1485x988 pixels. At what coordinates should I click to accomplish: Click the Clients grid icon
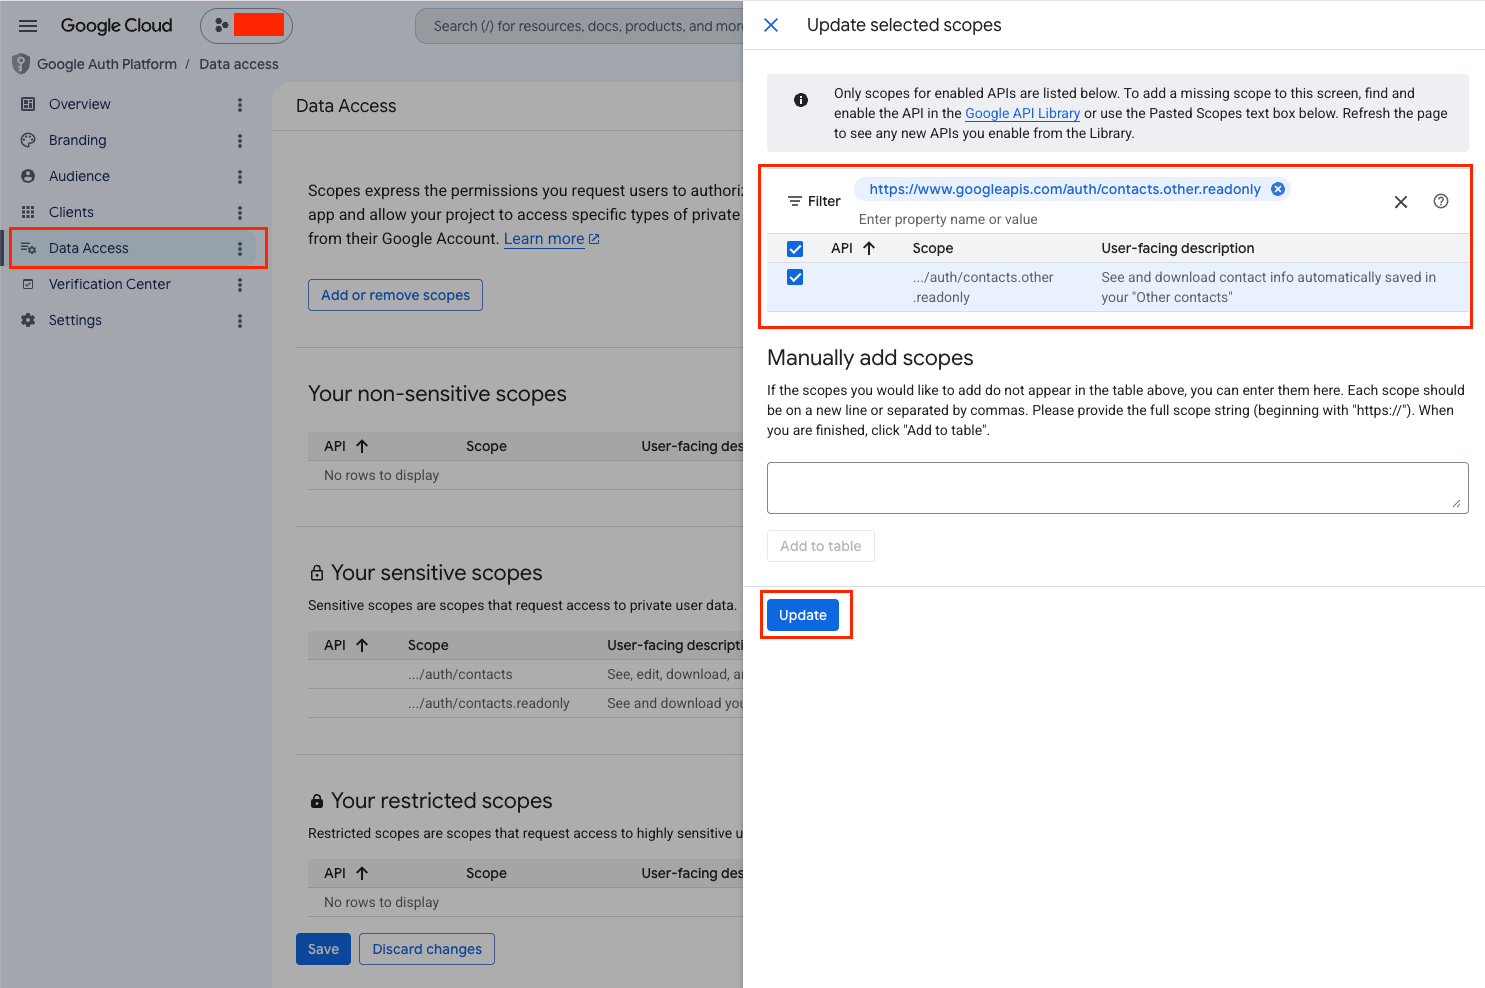(28, 212)
